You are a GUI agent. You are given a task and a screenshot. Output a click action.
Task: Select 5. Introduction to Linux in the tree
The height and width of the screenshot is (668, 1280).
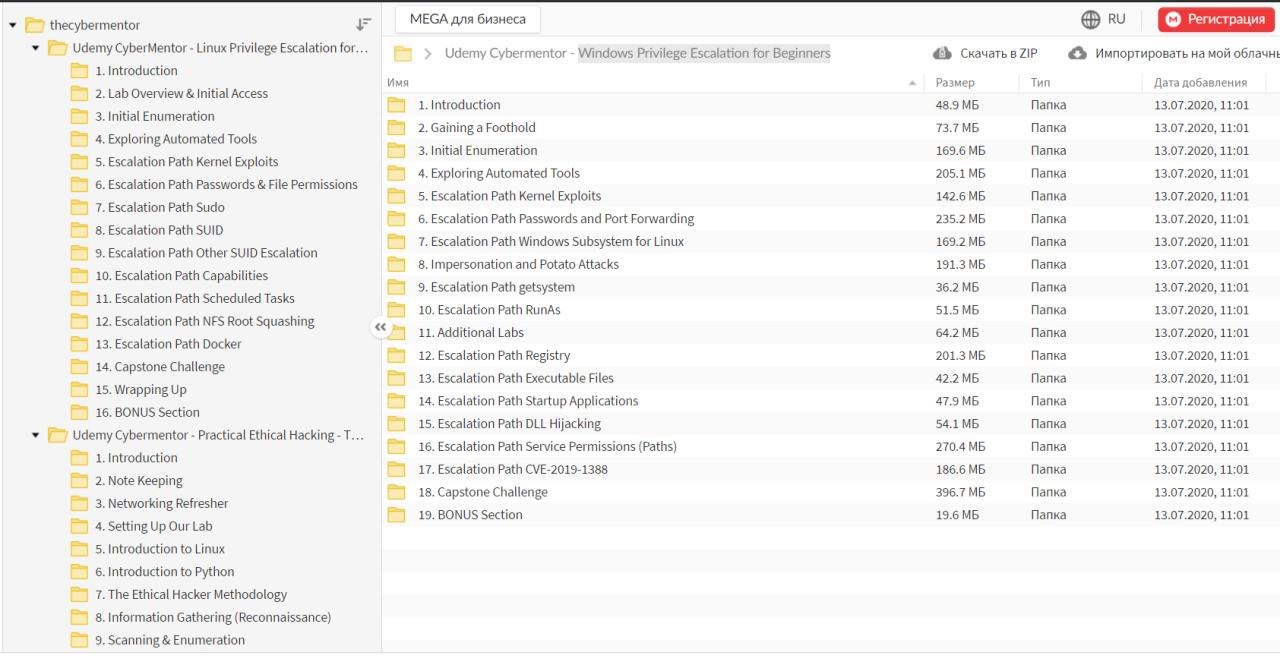pyautogui.click(x=160, y=549)
